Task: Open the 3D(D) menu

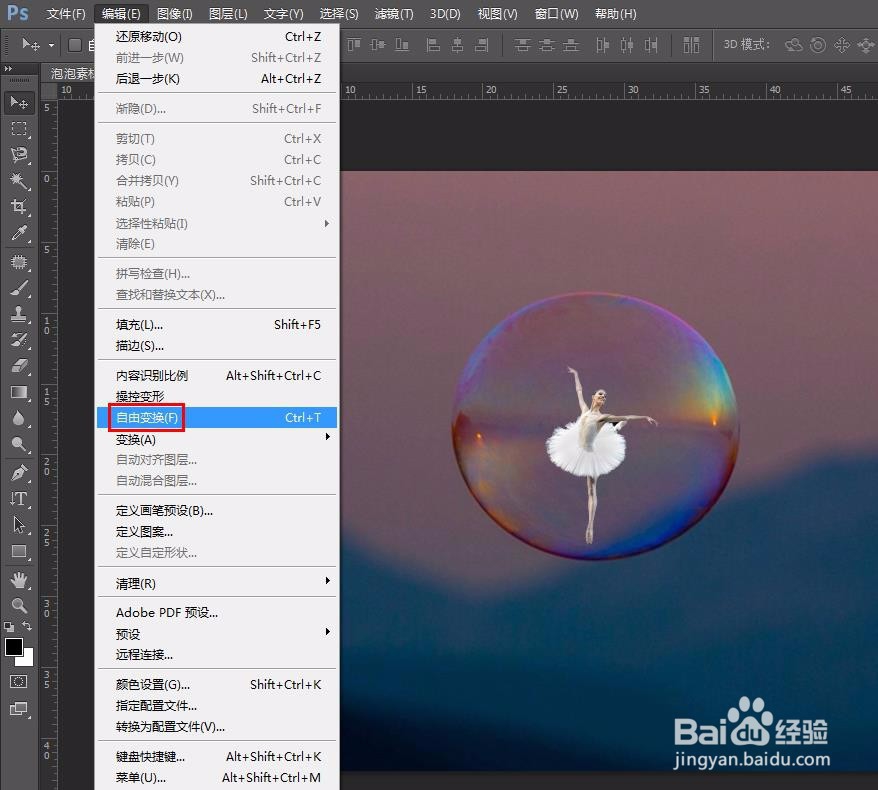Action: [x=445, y=13]
